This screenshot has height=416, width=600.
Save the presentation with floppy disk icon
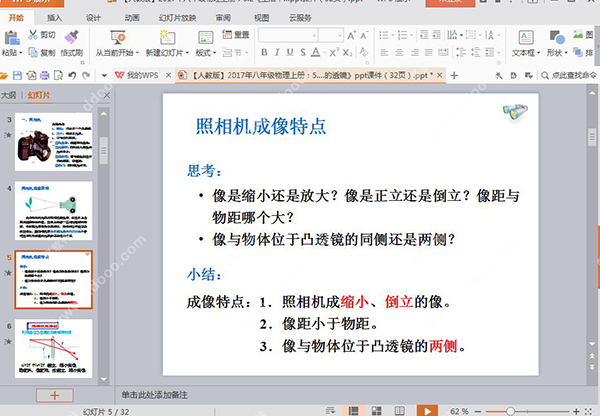click(17, 76)
